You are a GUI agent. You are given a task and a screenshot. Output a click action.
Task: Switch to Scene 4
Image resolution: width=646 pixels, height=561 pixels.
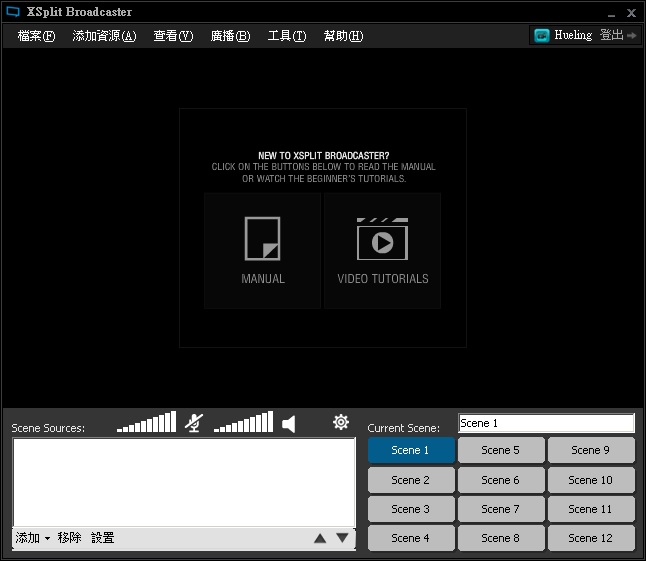tap(411, 538)
